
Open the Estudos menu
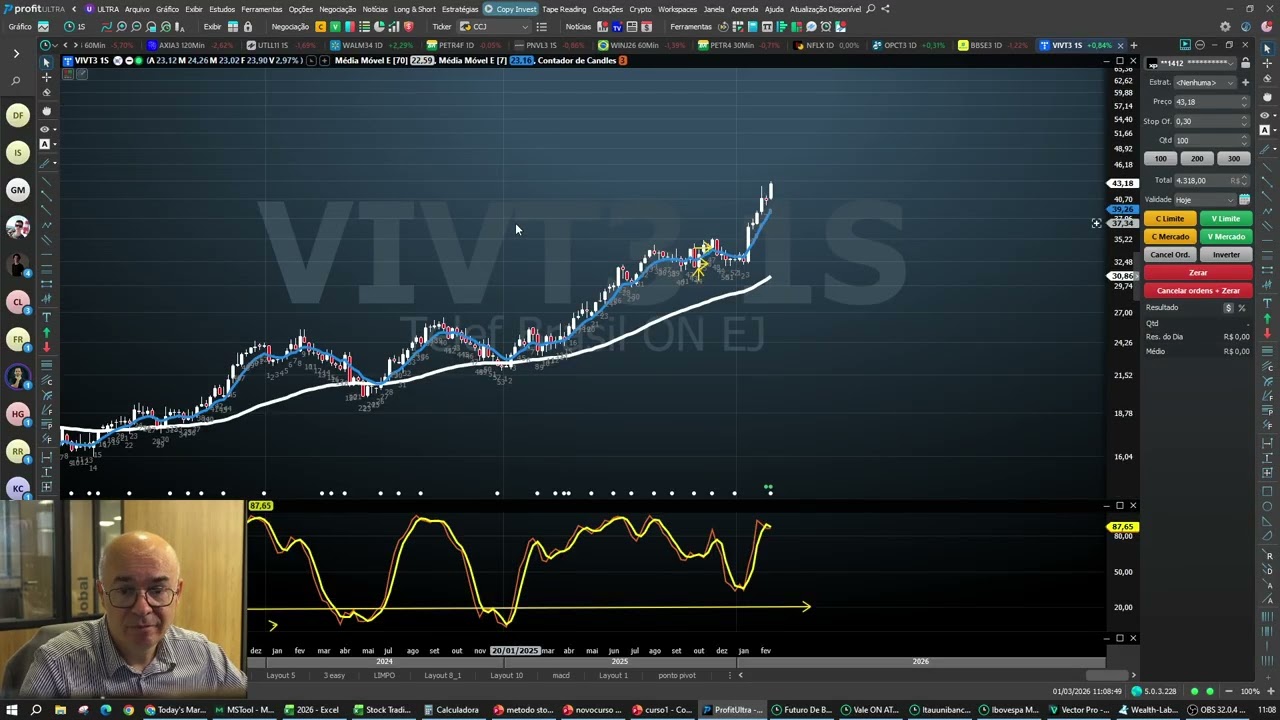pyautogui.click(x=222, y=9)
